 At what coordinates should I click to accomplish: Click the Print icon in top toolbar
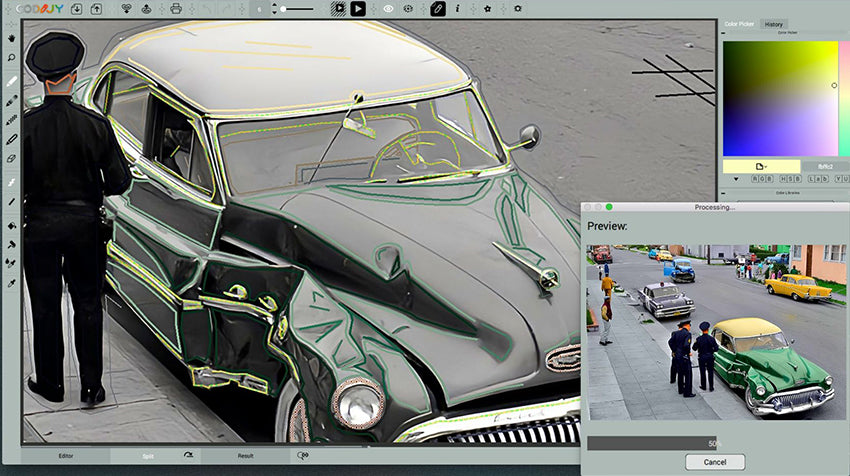[x=176, y=8]
